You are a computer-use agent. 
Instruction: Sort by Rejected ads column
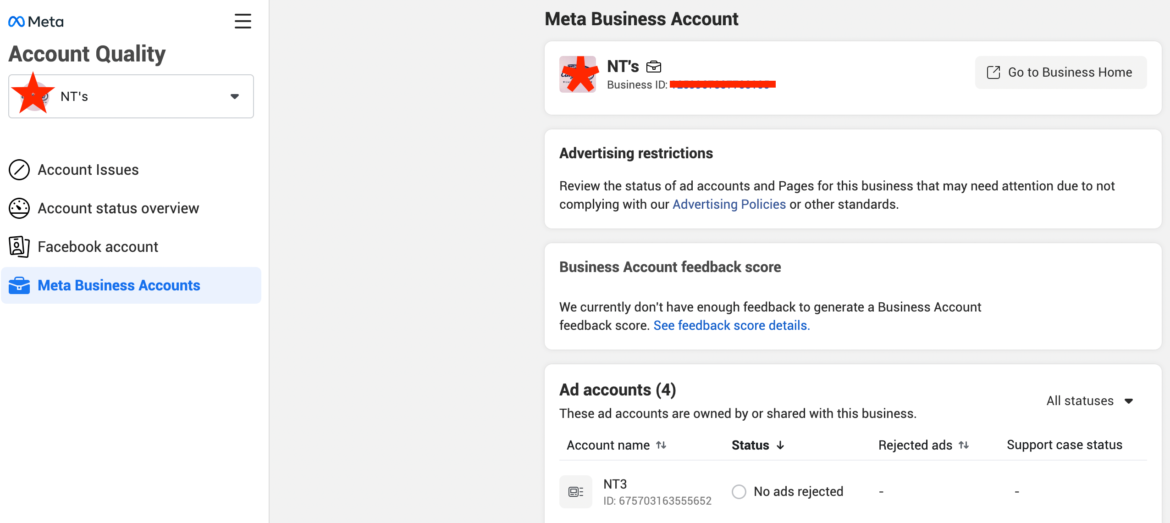coord(964,445)
